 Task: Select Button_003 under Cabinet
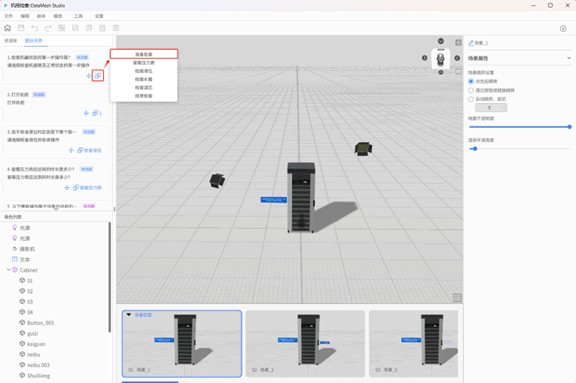point(40,323)
